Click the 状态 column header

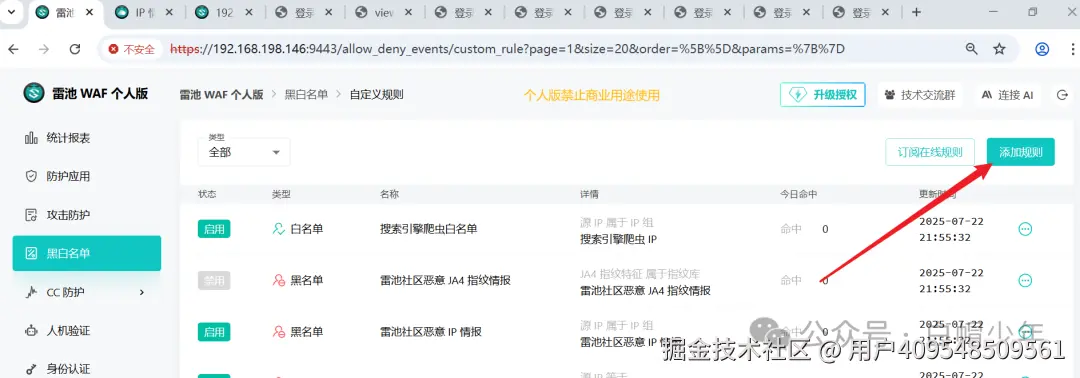pos(207,194)
